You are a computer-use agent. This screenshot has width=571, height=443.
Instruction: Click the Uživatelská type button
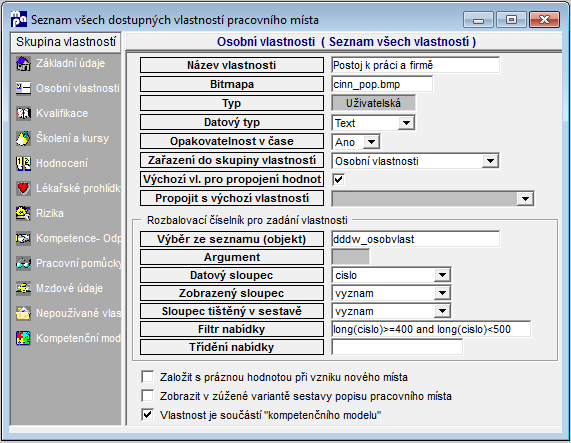click(373, 103)
